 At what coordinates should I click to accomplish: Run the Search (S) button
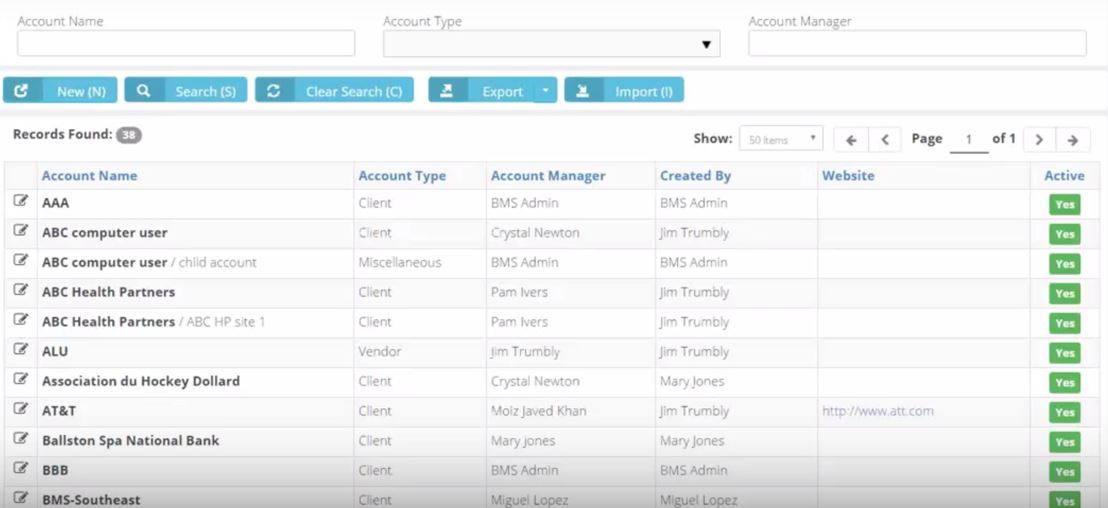coord(186,90)
